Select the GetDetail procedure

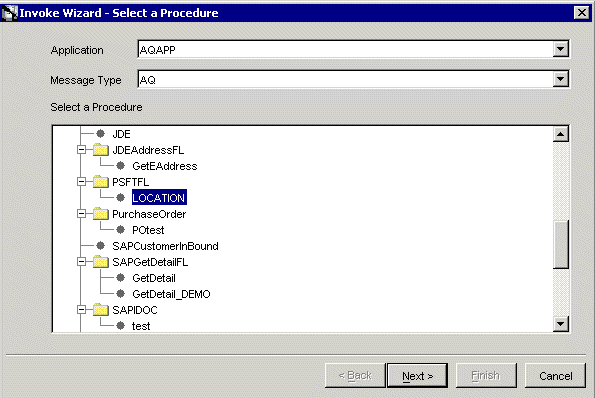tap(154, 278)
